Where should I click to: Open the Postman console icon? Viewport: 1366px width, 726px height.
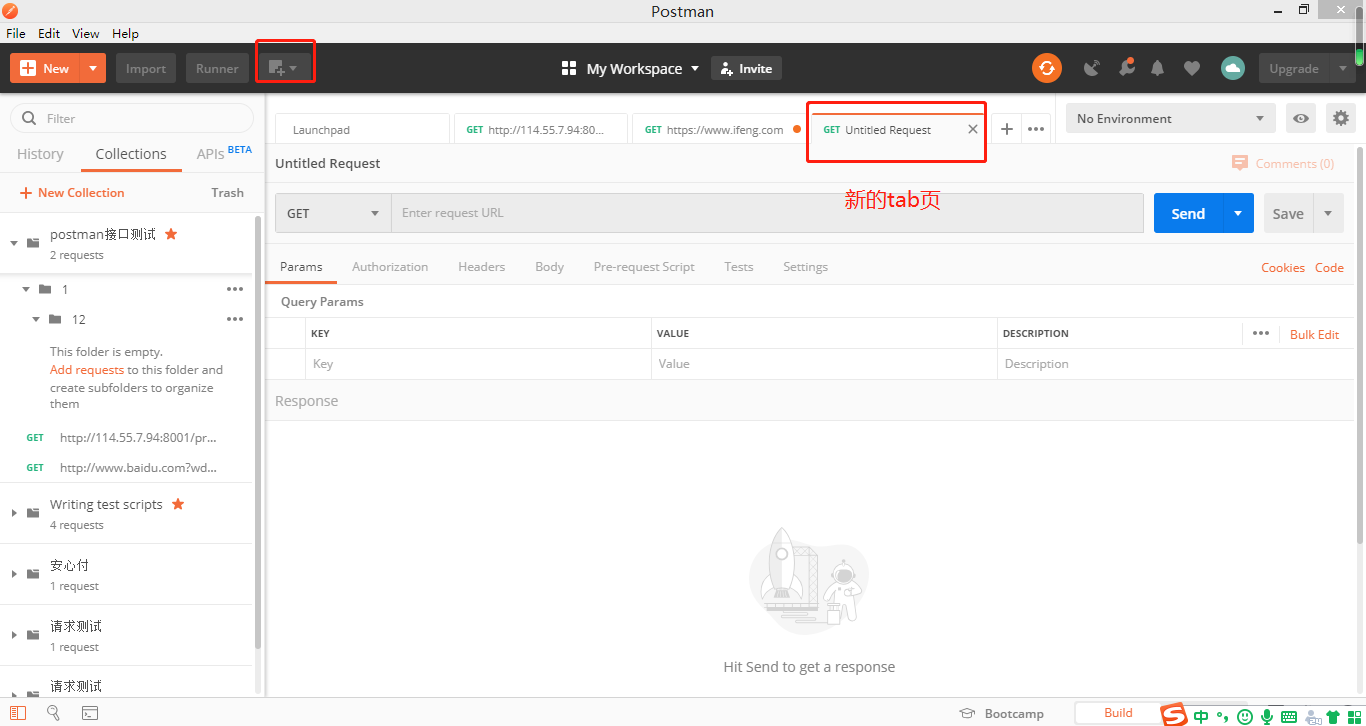(90, 713)
